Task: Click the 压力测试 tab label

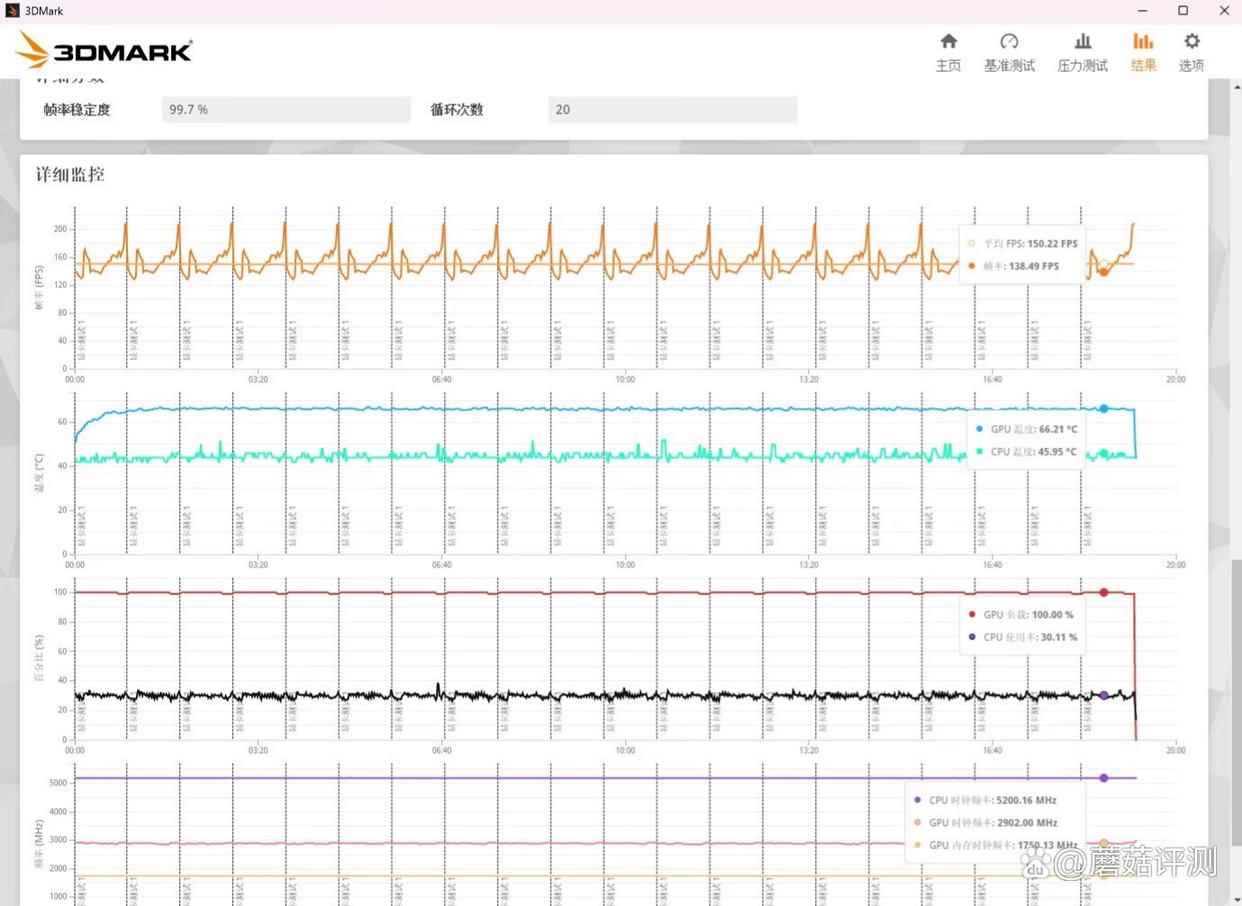Action: pyautogui.click(x=1083, y=66)
